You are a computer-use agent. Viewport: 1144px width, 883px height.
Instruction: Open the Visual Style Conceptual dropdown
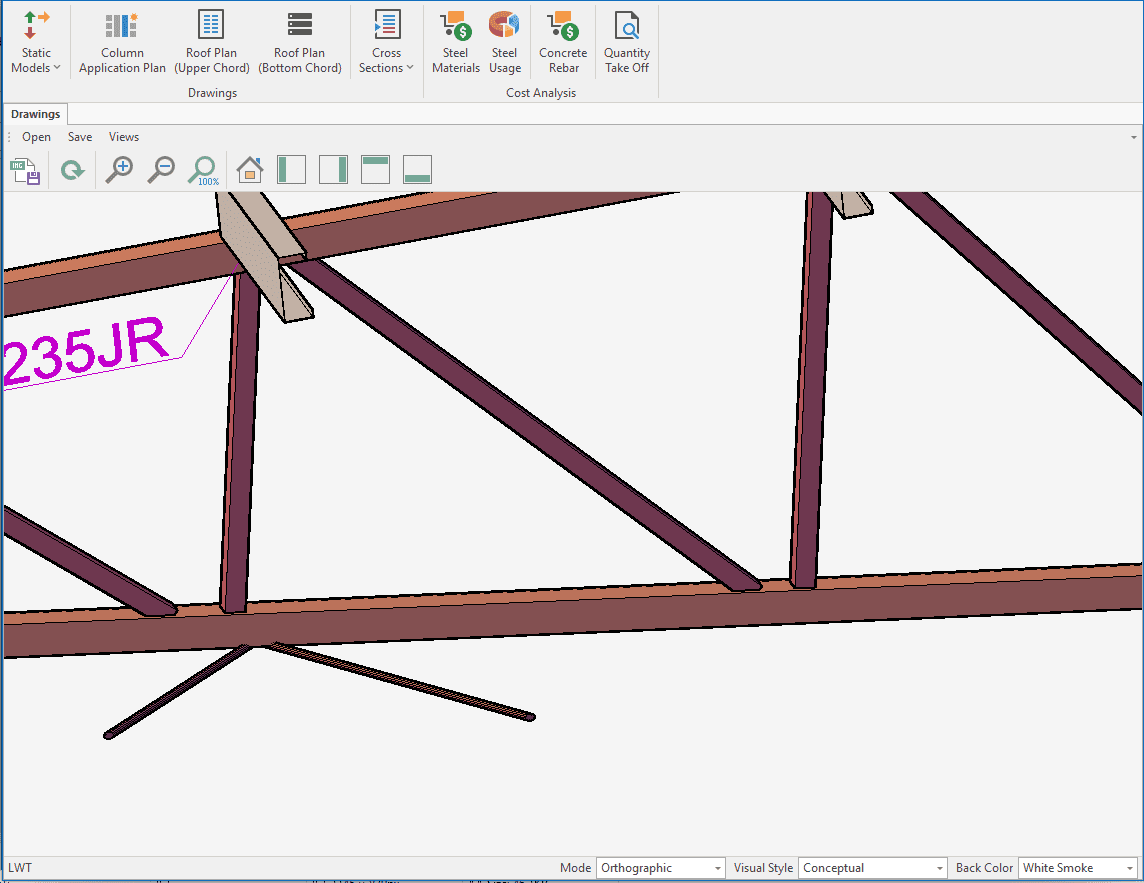(x=872, y=868)
